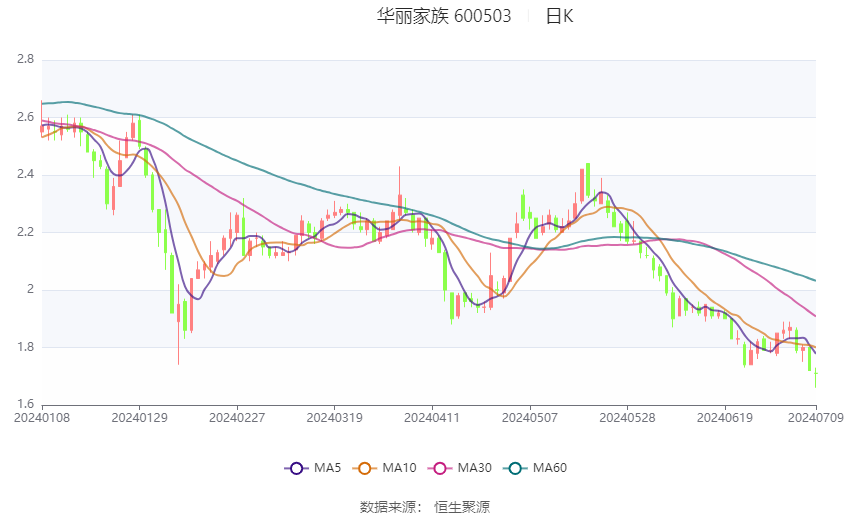Click the 2.6 price axis label

point(25,117)
